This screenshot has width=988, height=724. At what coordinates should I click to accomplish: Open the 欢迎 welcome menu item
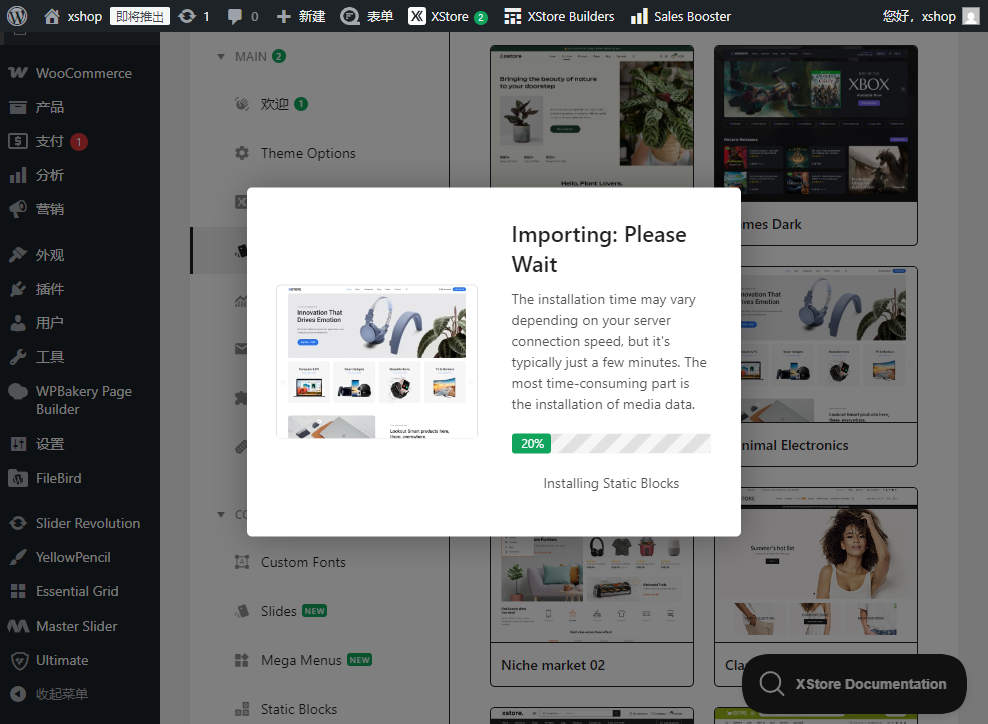(x=319, y=104)
